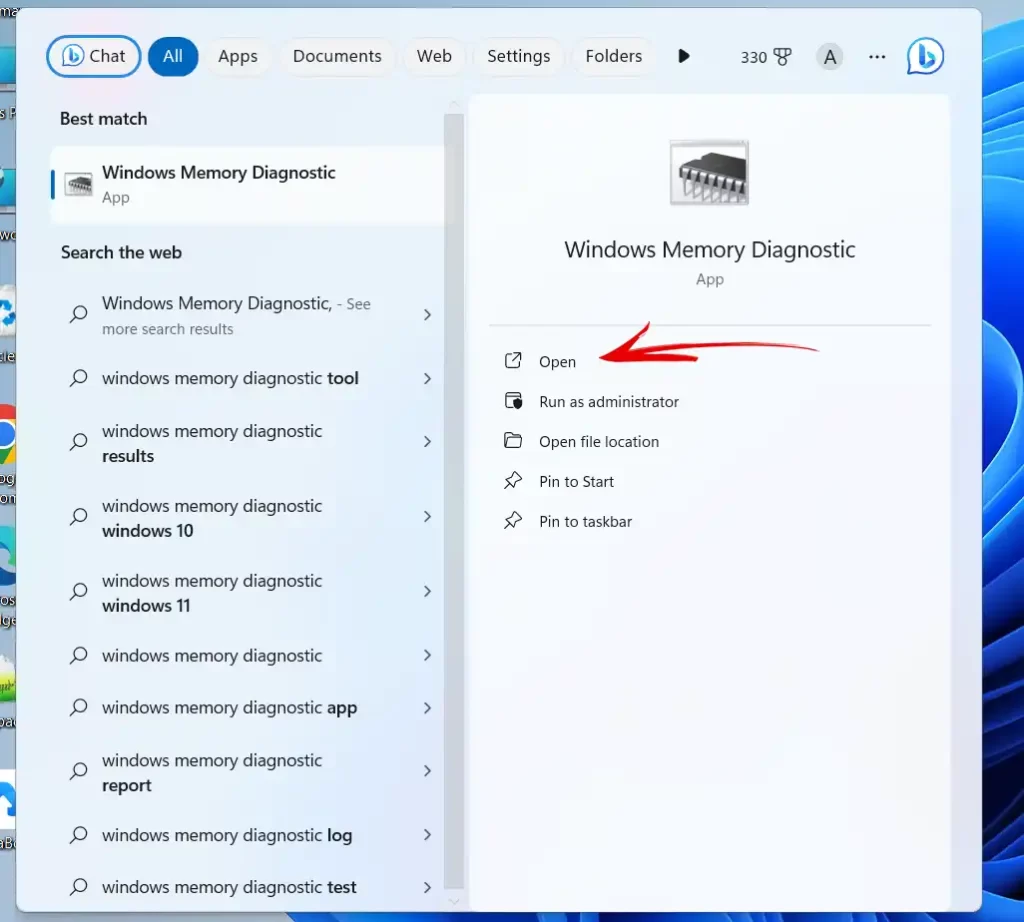Click search icon beside 'diagnostic log' suggestion
The width and height of the screenshot is (1024, 922).
pyautogui.click(x=78, y=835)
